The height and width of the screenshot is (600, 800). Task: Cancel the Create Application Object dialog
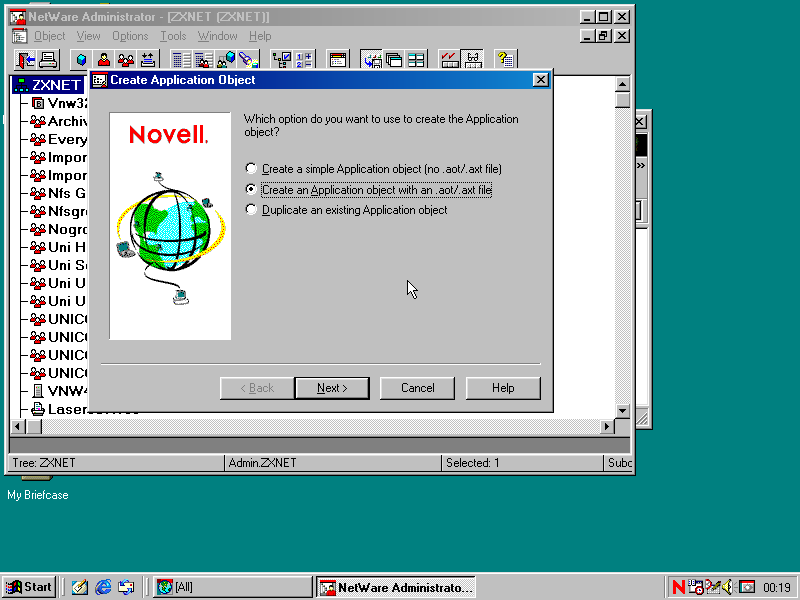[x=417, y=388]
